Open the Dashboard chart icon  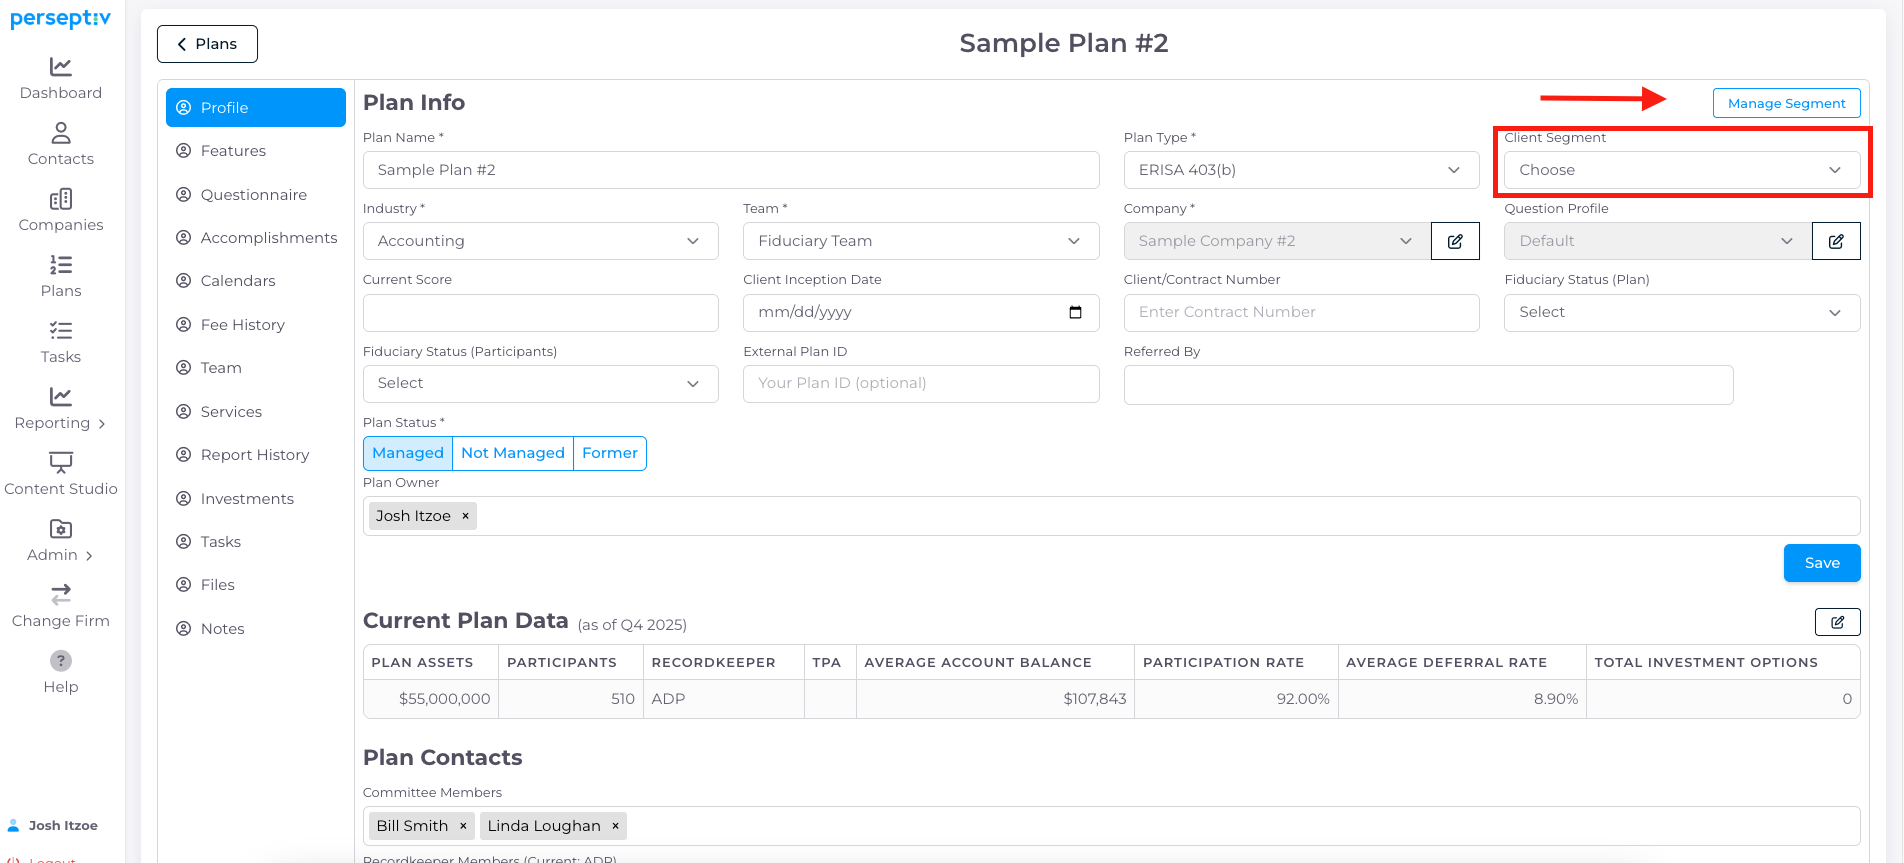pos(61,67)
